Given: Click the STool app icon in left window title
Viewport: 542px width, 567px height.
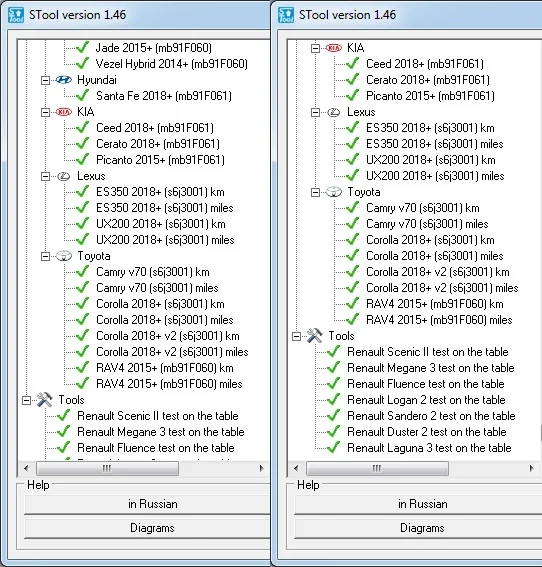Looking at the screenshot, I should [x=16, y=15].
